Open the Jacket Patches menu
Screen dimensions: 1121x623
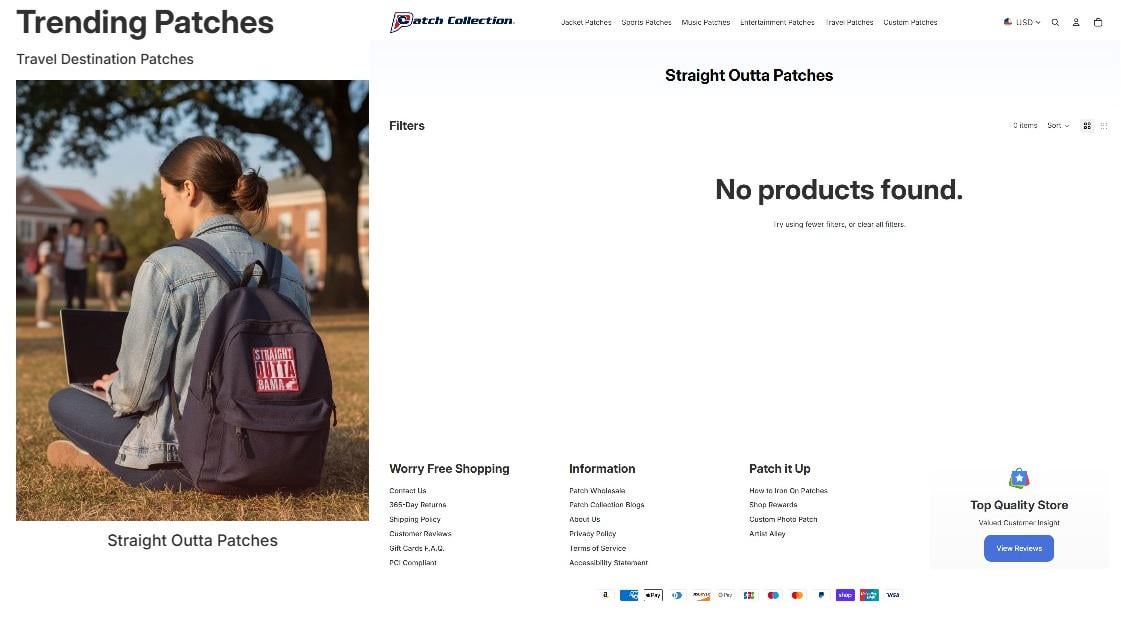click(x=586, y=23)
